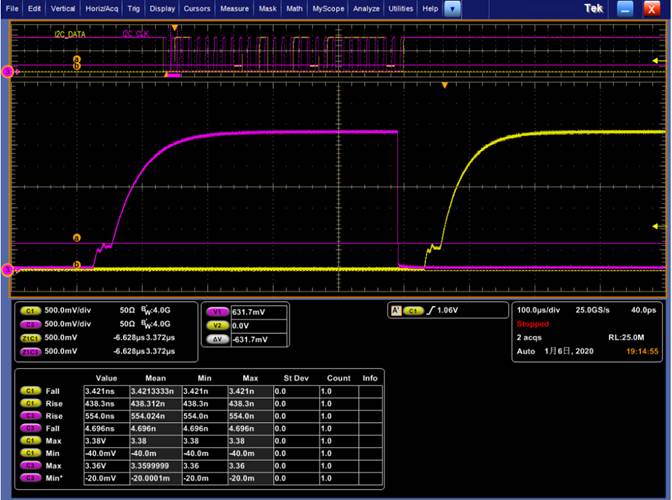Click the ΔV cursor delta badge
Screen dimensions: 672x500
[x=216, y=339]
